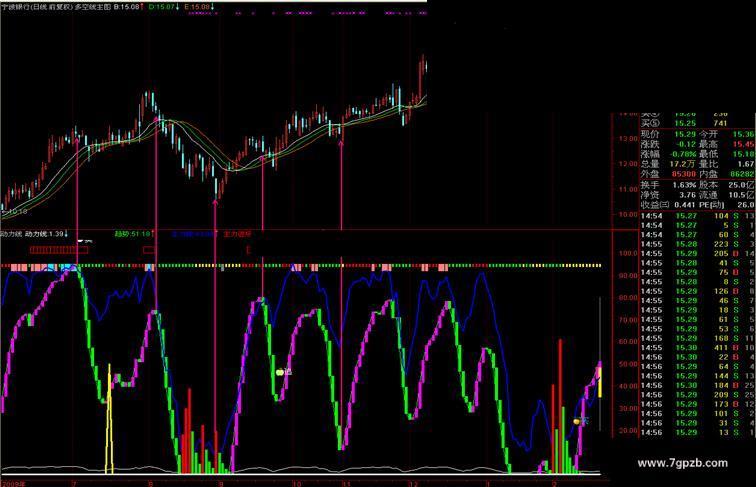Click the 趋势:51.18 indicator label
Screen dimensions: 756x487
point(134,234)
